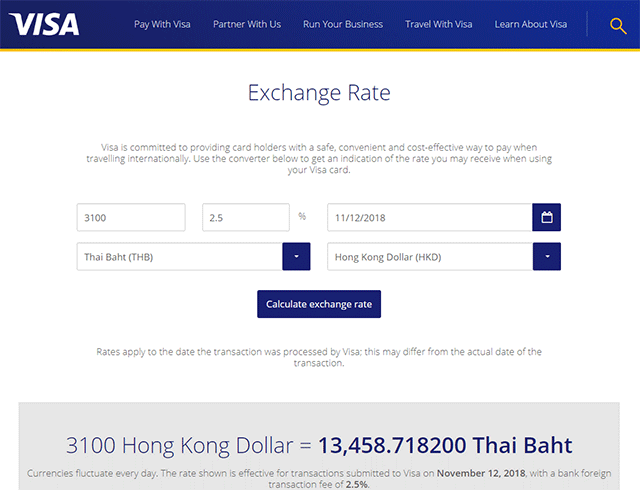This screenshot has height=490, width=640.
Task: Focus the amount field showing 3100
Action: point(131,217)
